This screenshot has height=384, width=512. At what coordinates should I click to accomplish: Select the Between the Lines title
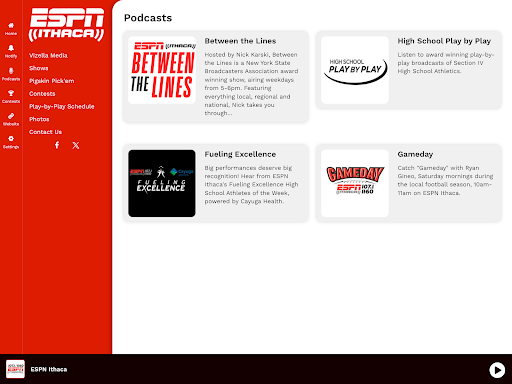tap(240, 41)
